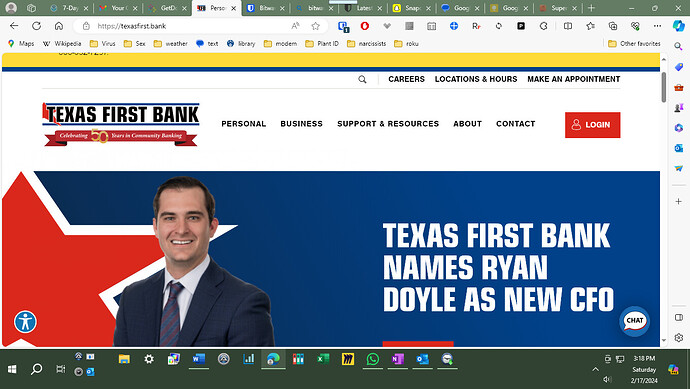
Task: Open the Windows Start menu
Action: click(x=12, y=369)
